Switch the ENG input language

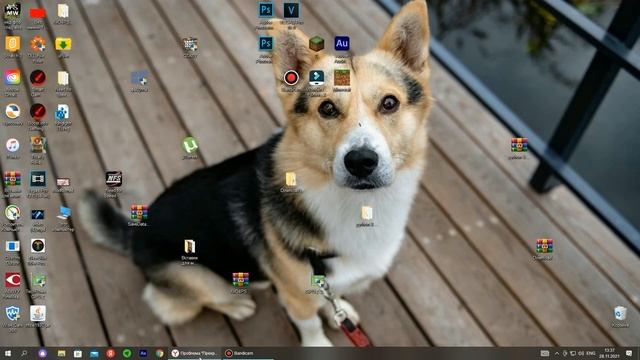(x=591, y=353)
